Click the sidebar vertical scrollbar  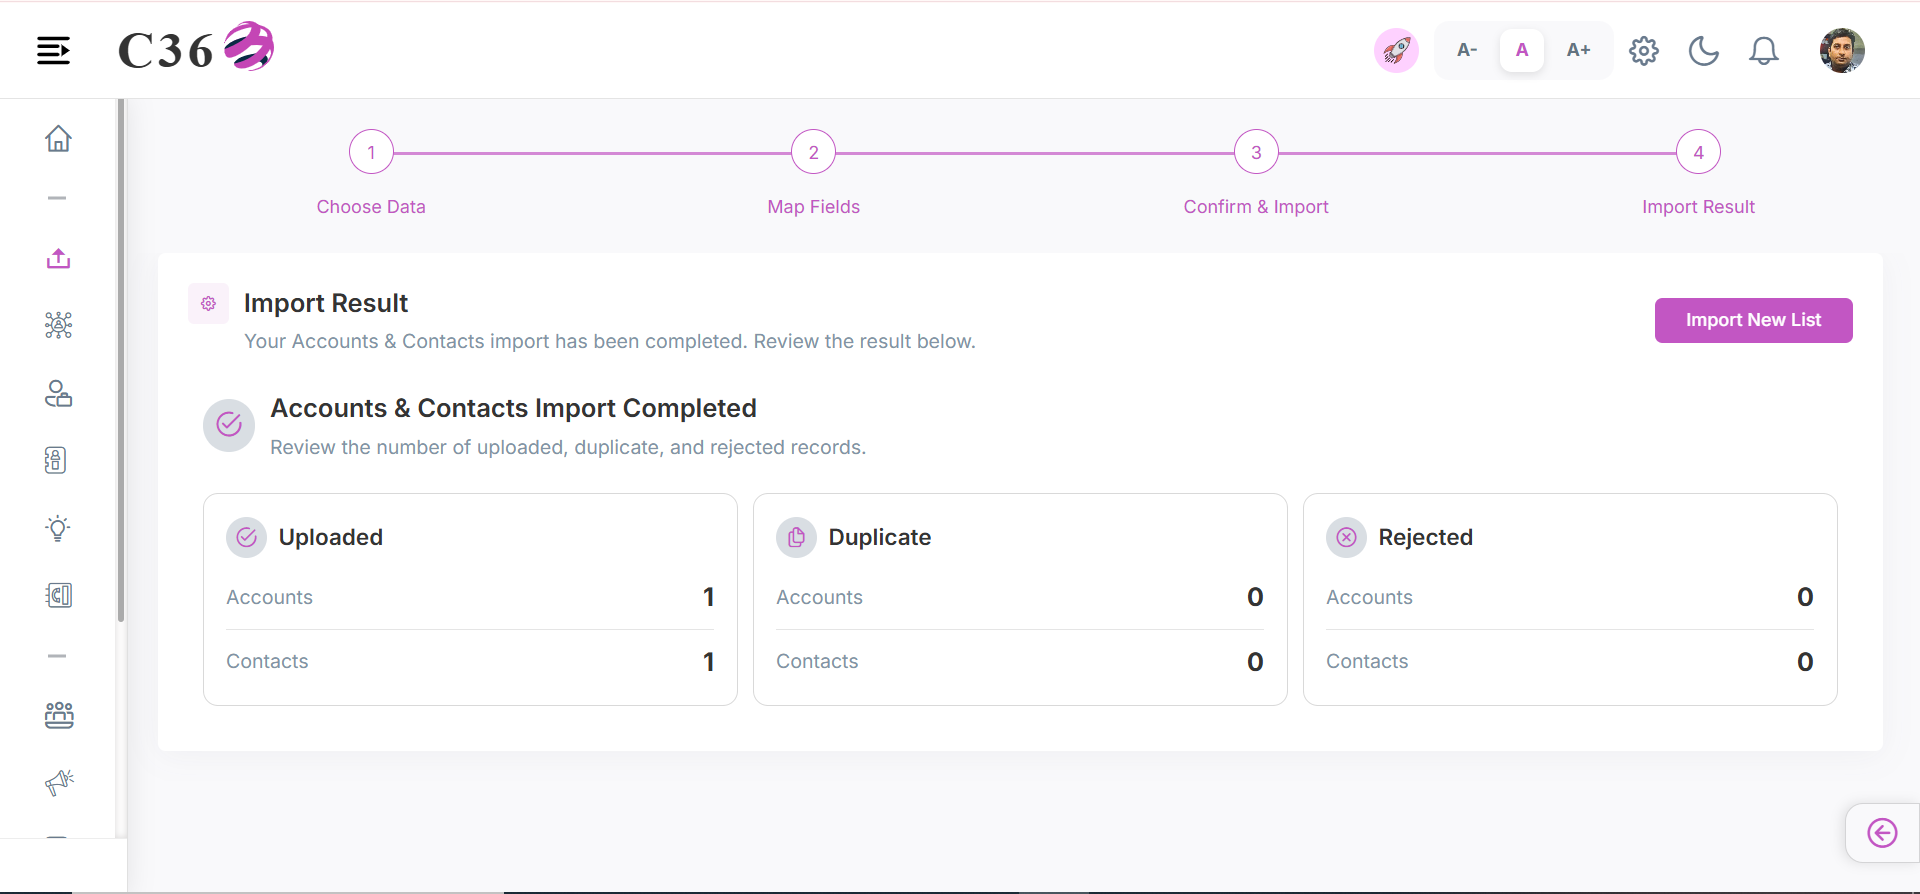[x=121, y=360]
